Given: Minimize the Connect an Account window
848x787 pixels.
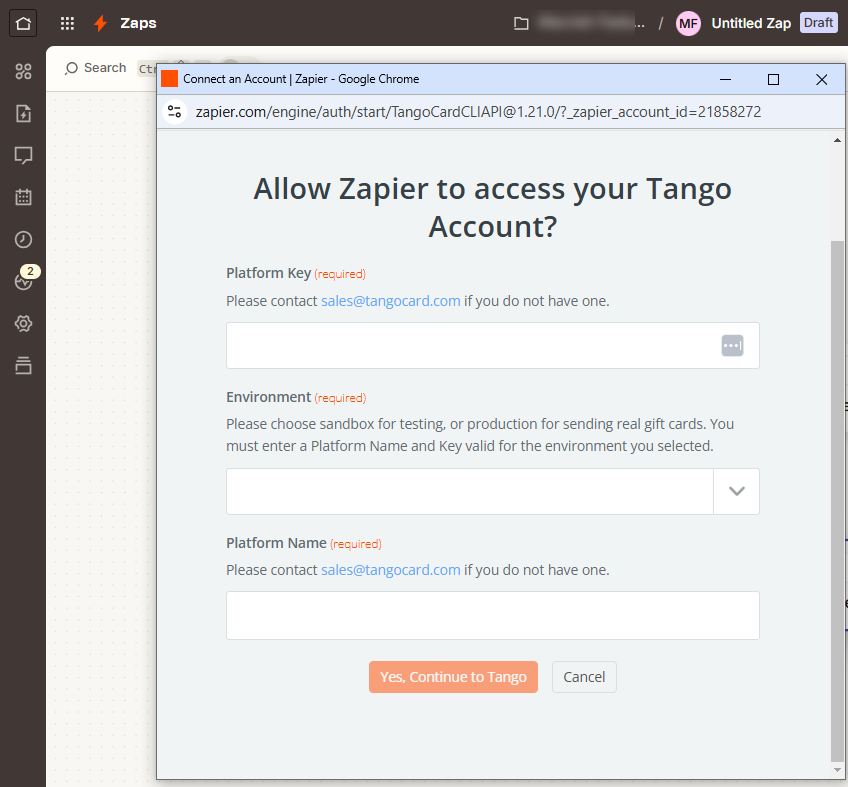Looking at the screenshot, I should tap(725, 80).
